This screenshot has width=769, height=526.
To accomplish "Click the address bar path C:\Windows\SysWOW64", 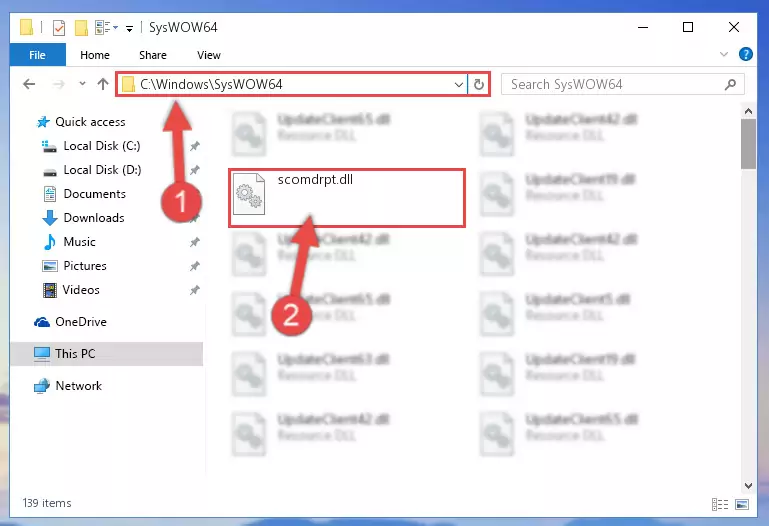I will (x=211, y=84).
